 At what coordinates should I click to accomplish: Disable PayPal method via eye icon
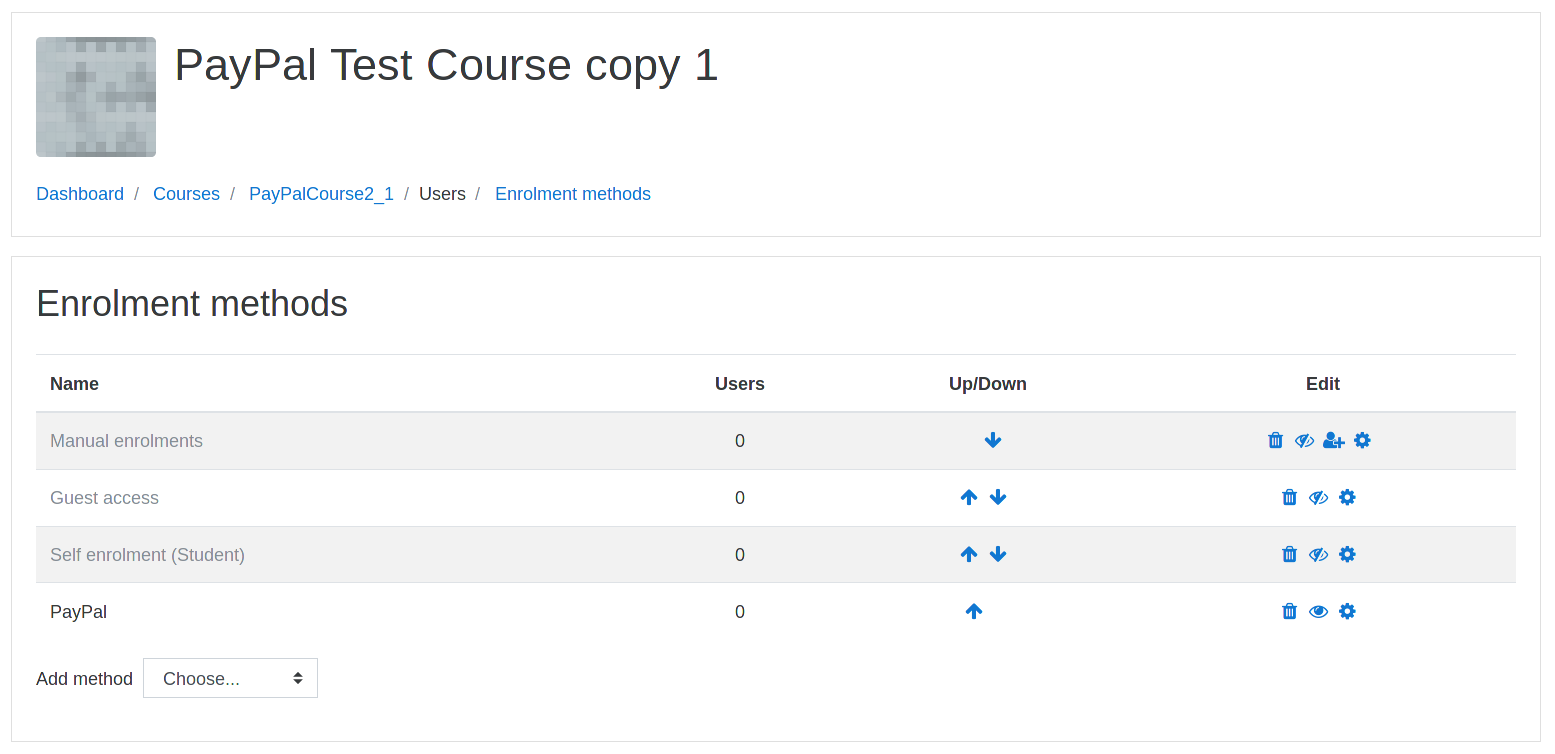pos(1318,611)
